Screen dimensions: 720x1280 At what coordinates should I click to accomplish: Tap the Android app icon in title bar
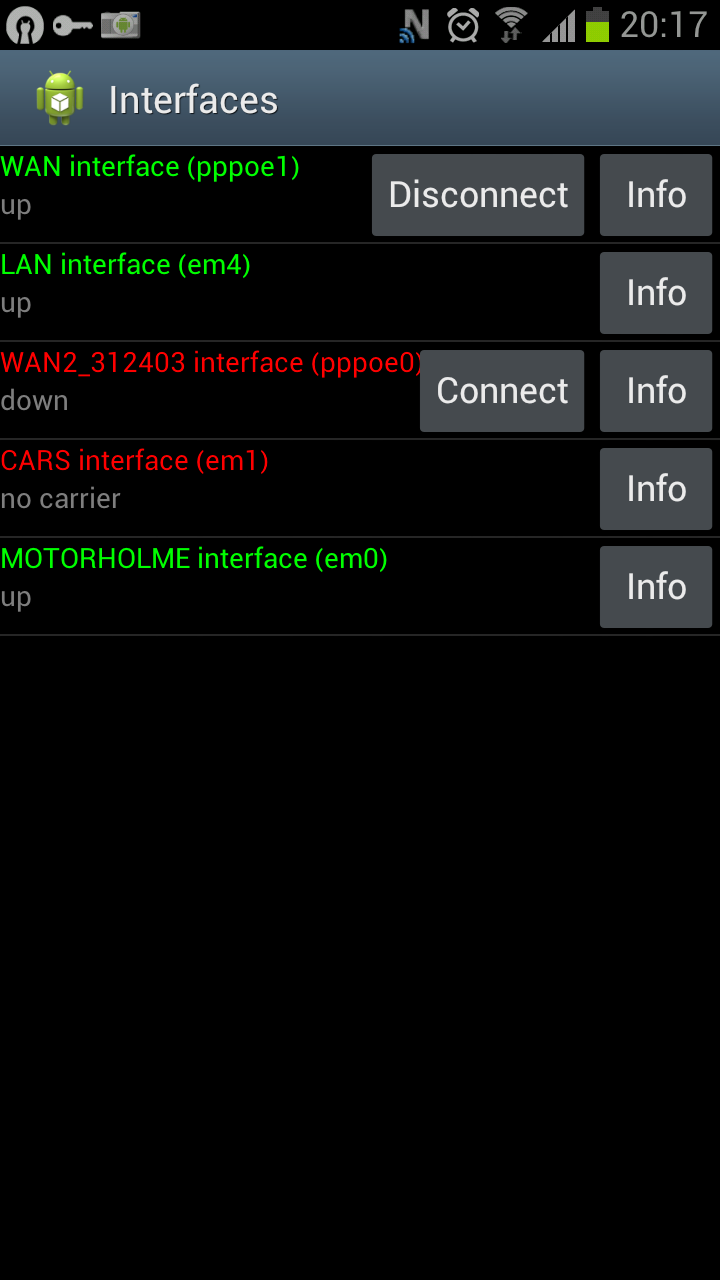click(x=60, y=99)
